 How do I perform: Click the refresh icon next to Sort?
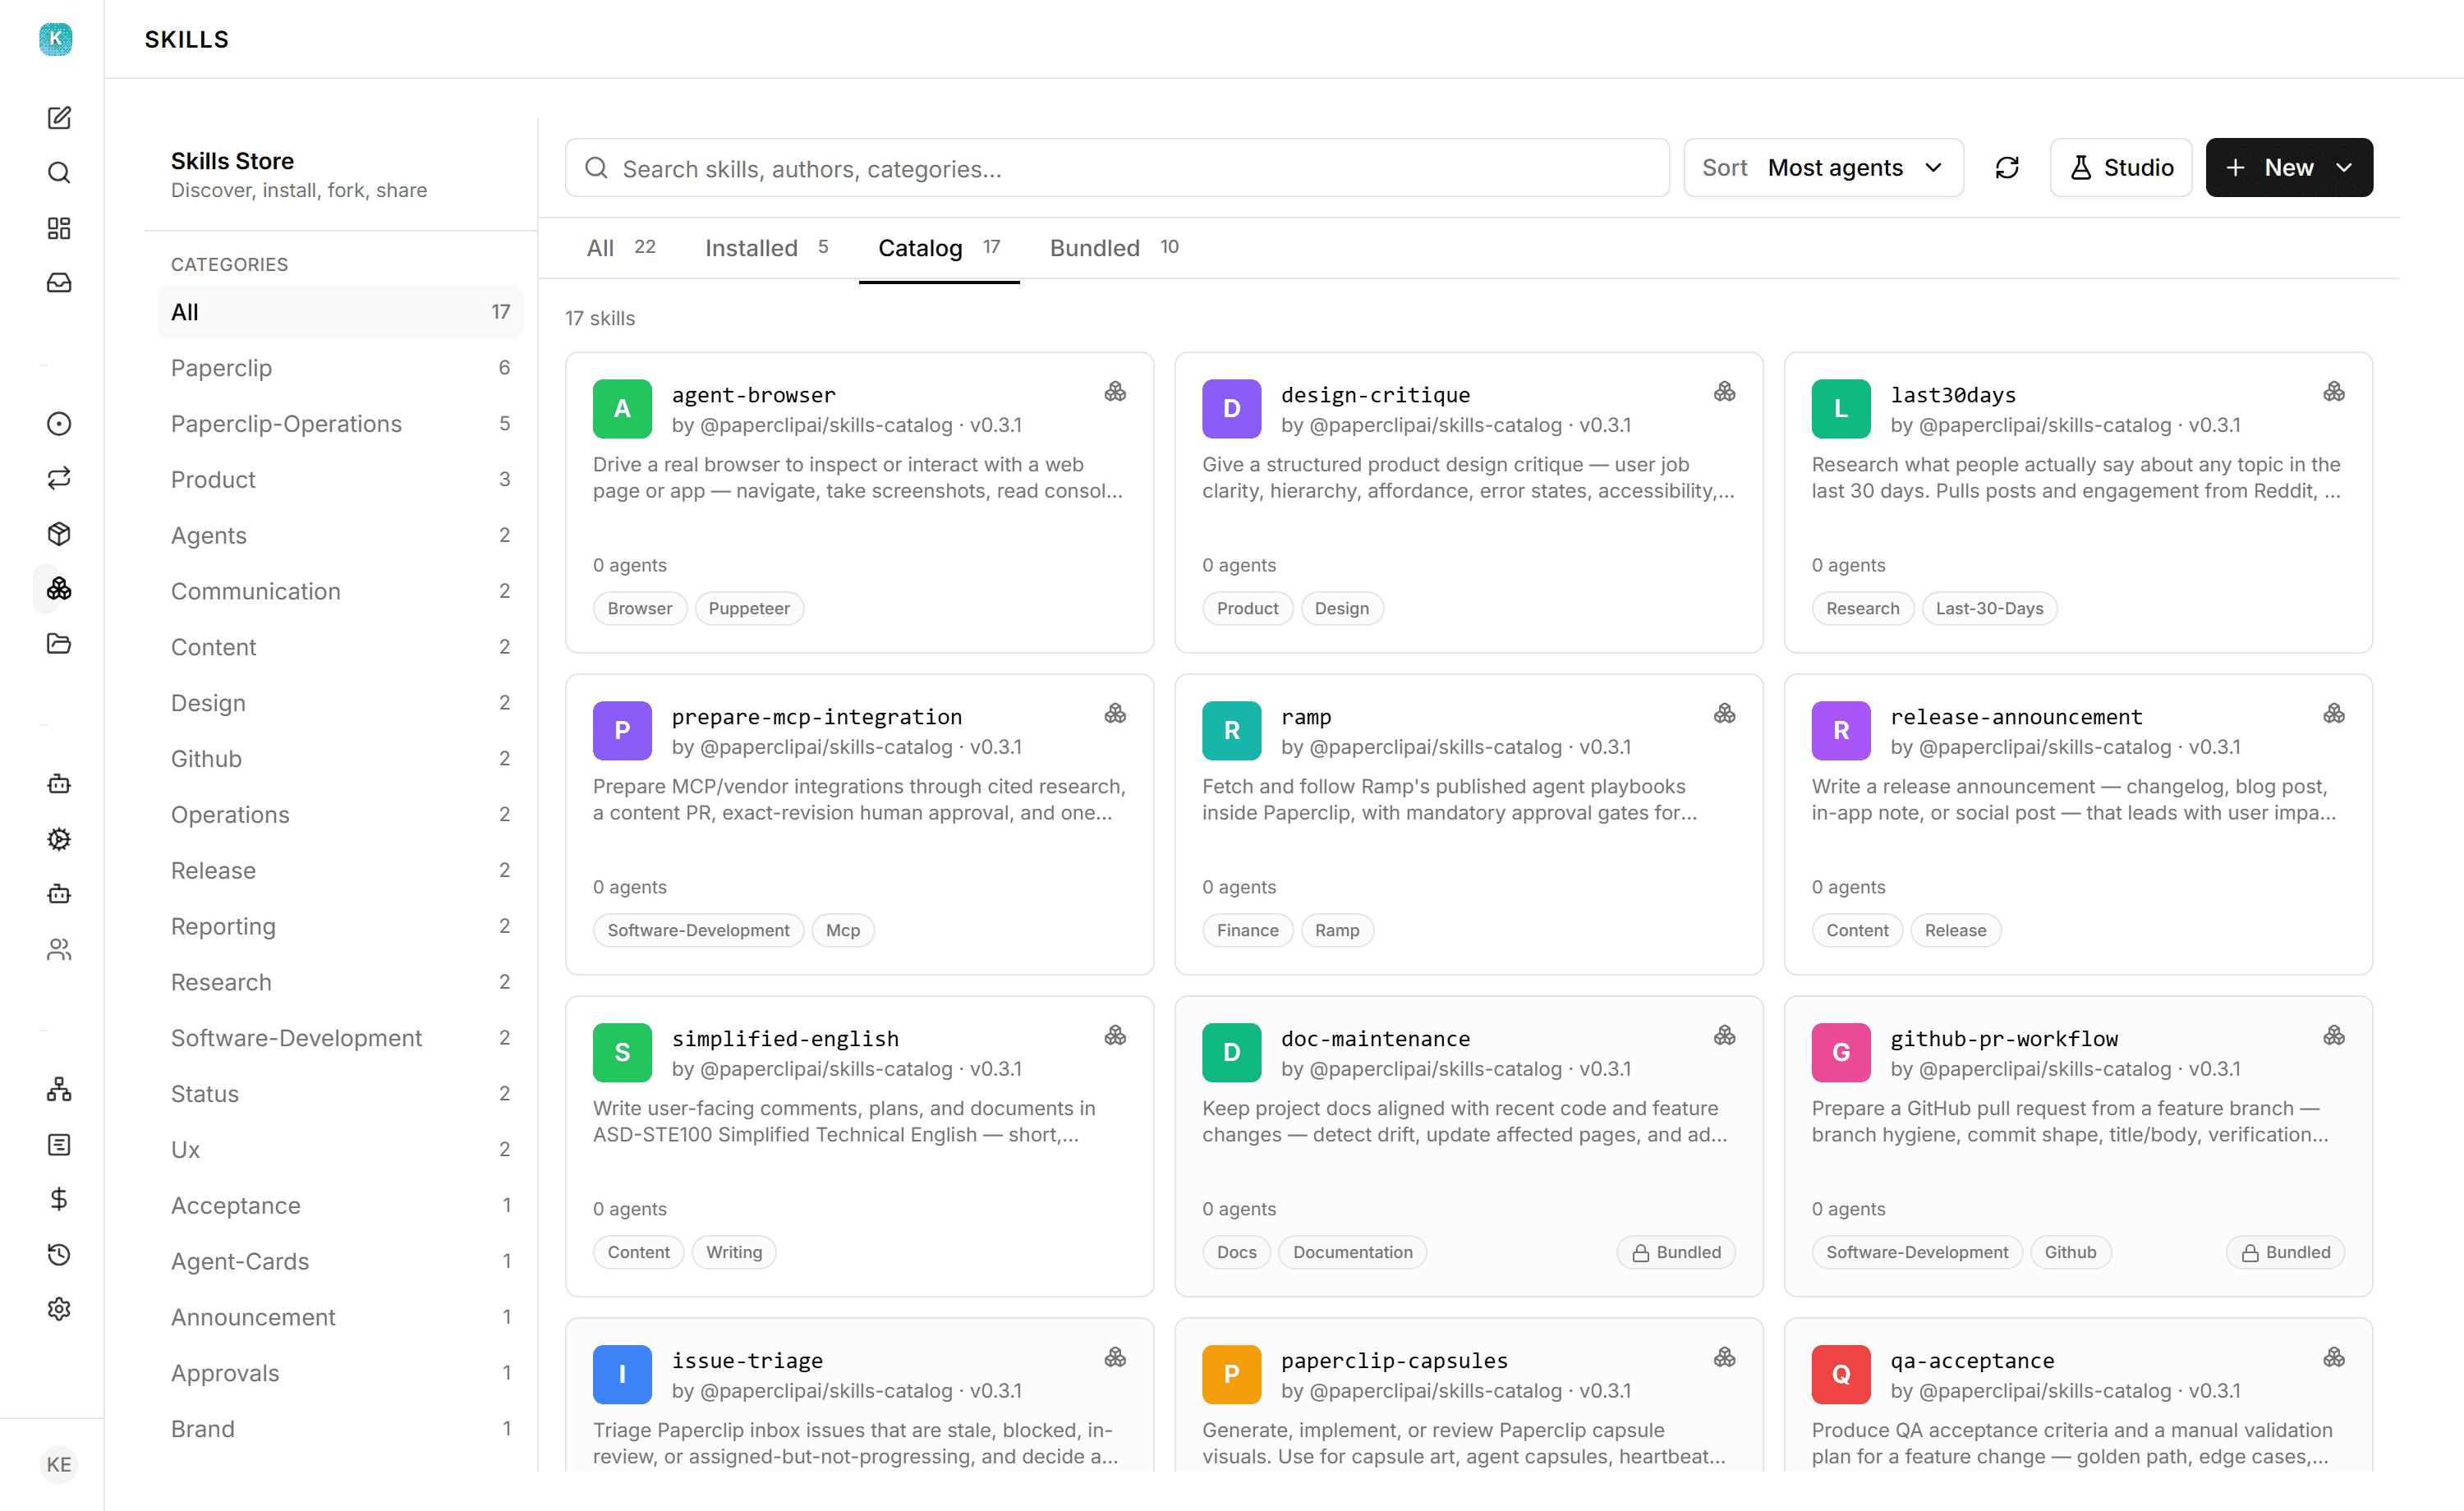2007,168
